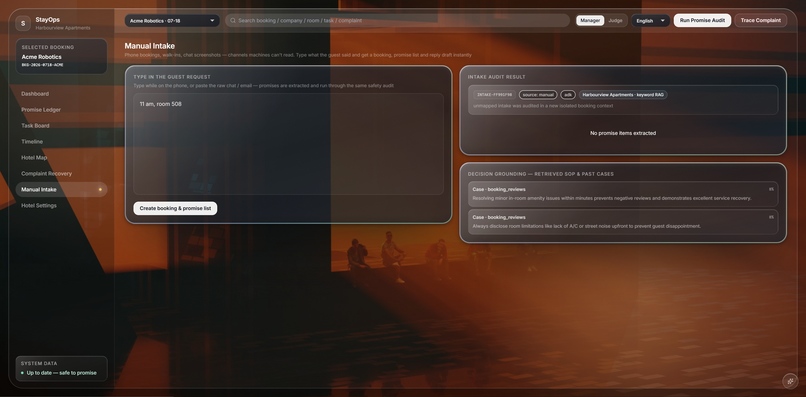The image size is (806, 397).
Task: Select Manual Intake in sidebar
Action: [x=61, y=189]
